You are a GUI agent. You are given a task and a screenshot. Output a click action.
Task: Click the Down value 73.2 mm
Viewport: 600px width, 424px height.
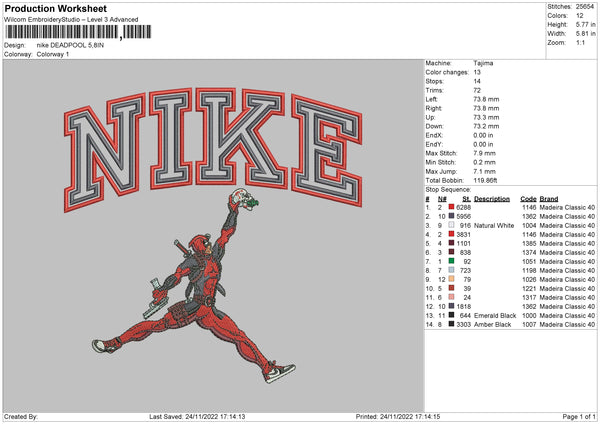click(486, 126)
